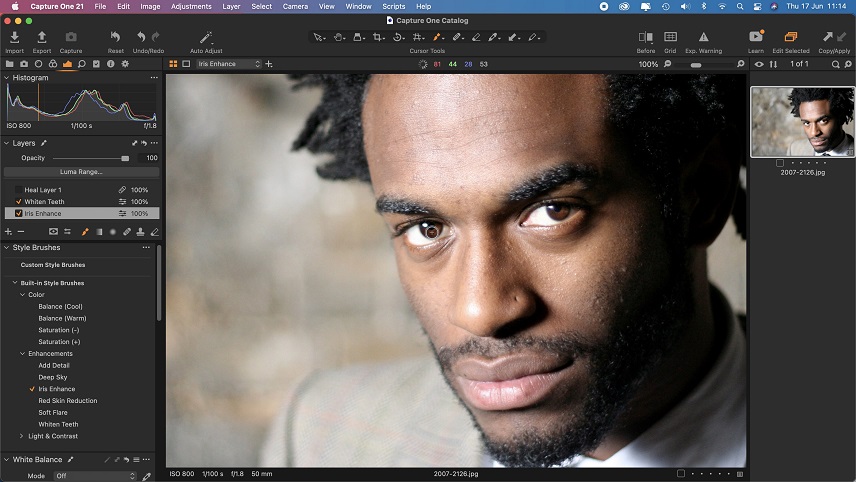Click the Edit Selected variants icon
This screenshot has width=856, height=482.
click(x=790, y=37)
